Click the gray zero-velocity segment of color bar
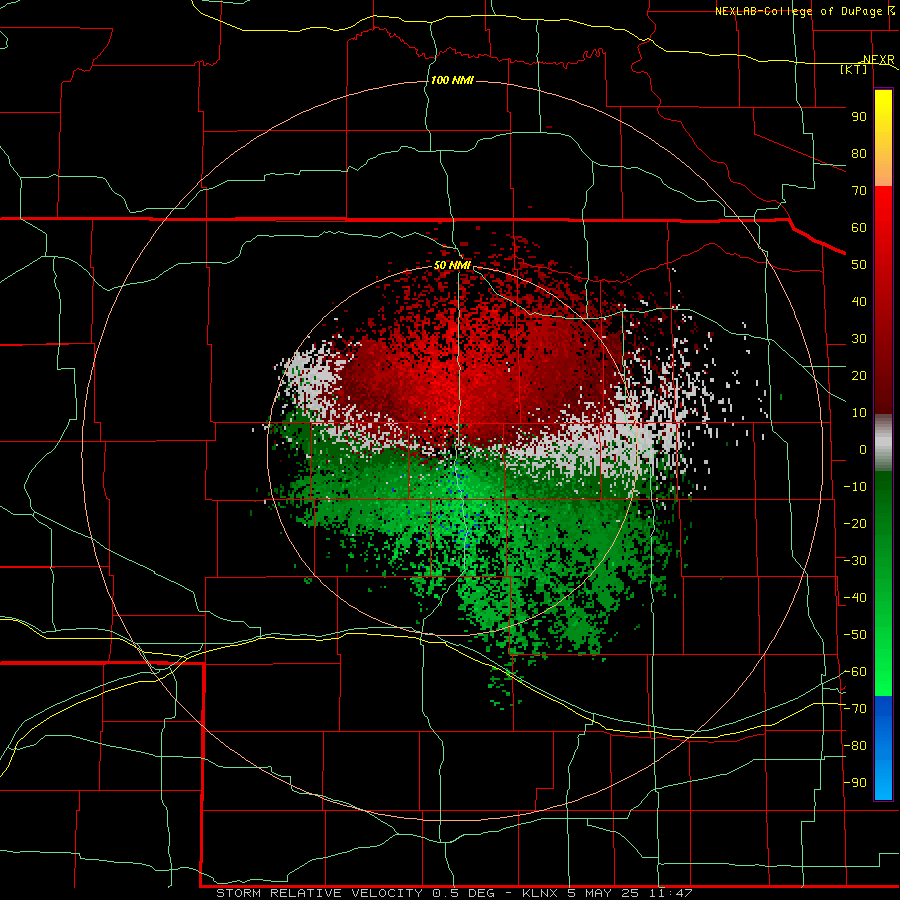The height and width of the screenshot is (900, 900). (883, 442)
